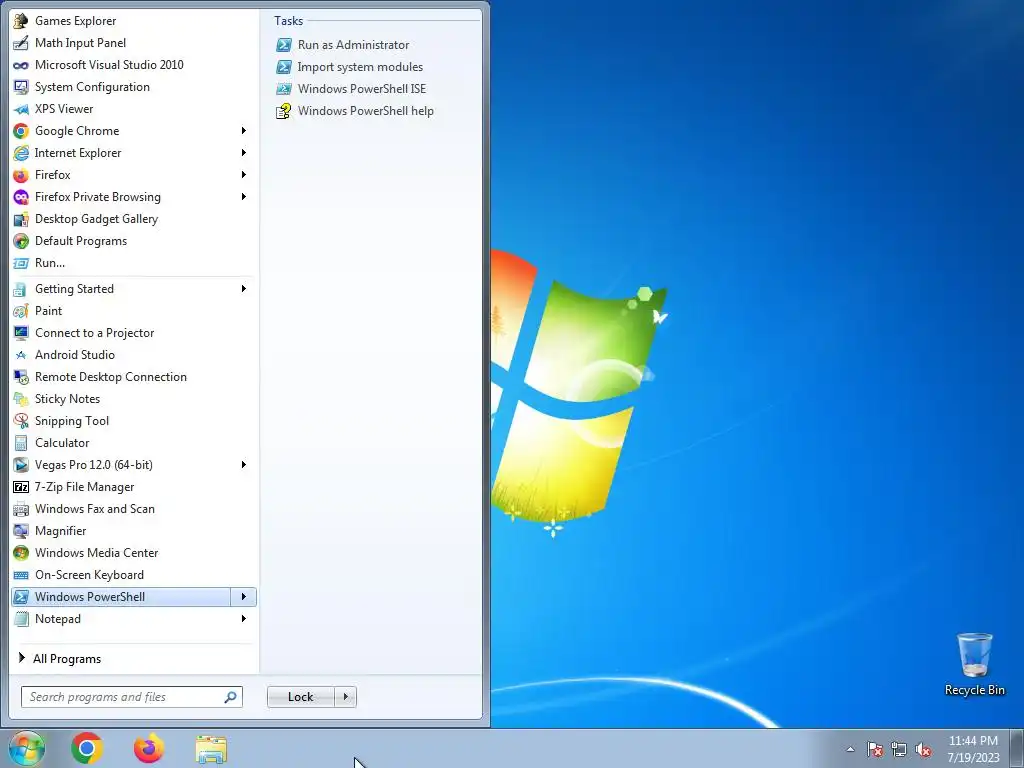
Task: Open Windows Explorer from the taskbar
Action: tap(211, 749)
